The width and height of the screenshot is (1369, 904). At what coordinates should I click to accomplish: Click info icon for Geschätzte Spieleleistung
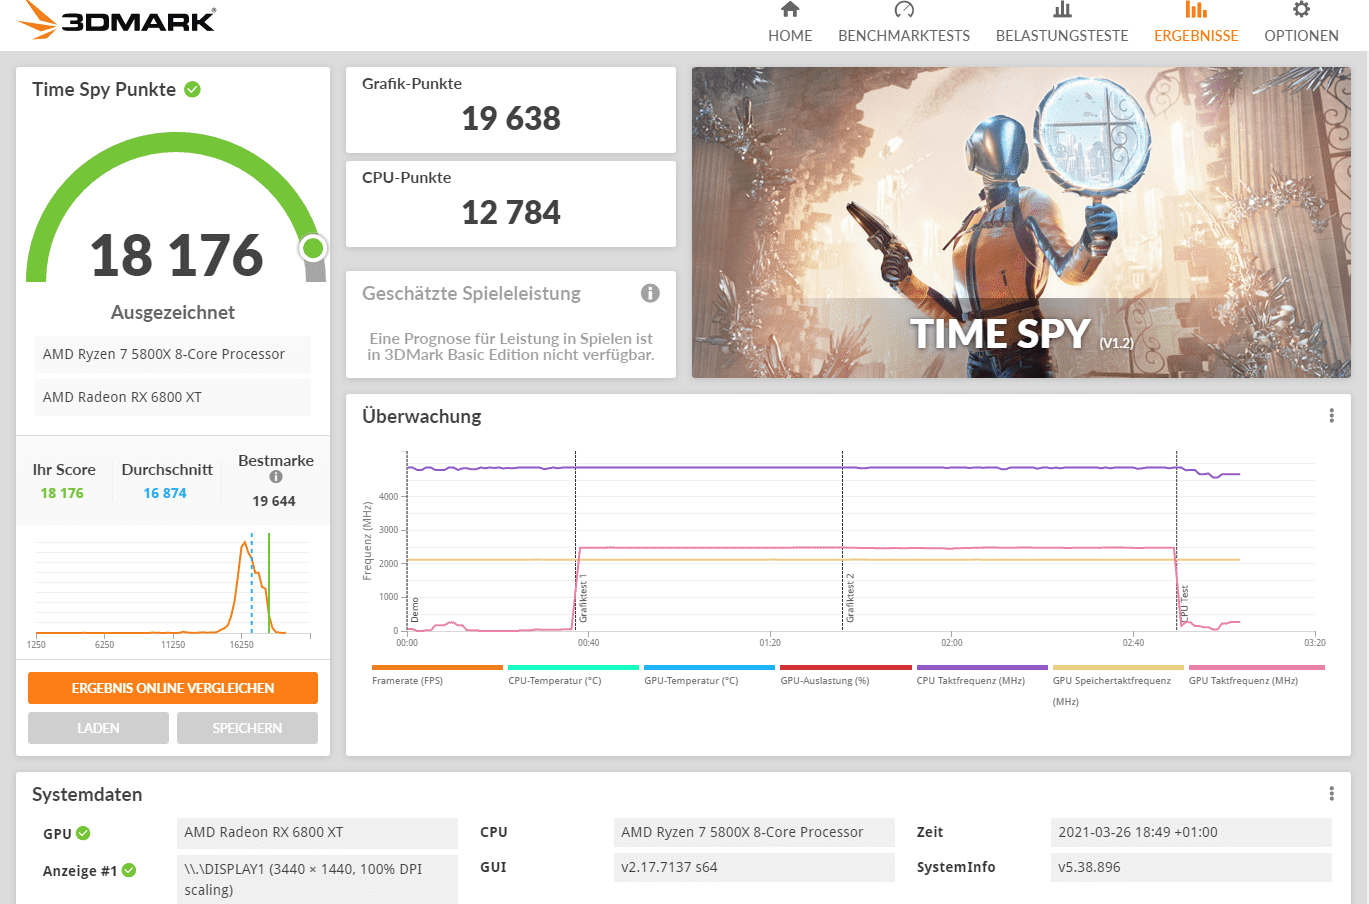tap(650, 293)
